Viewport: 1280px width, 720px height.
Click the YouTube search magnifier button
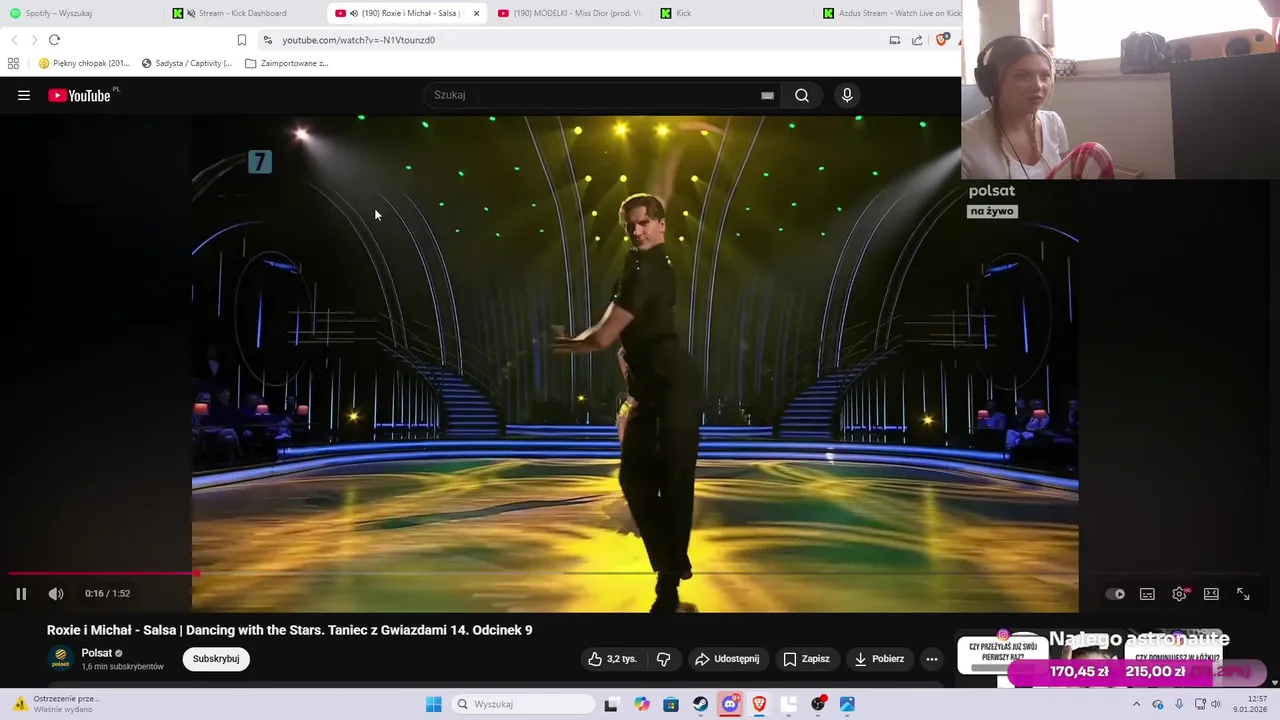tap(802, 95)
